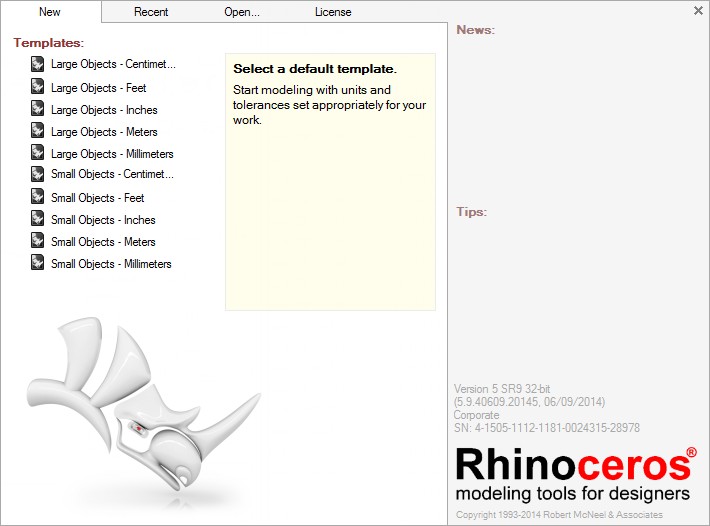Image resolution: width=710 pixels, height=526 pixels.
Task: Click the "Version 5 SR9 32-bit" text
Action: (x=502, y=389)
